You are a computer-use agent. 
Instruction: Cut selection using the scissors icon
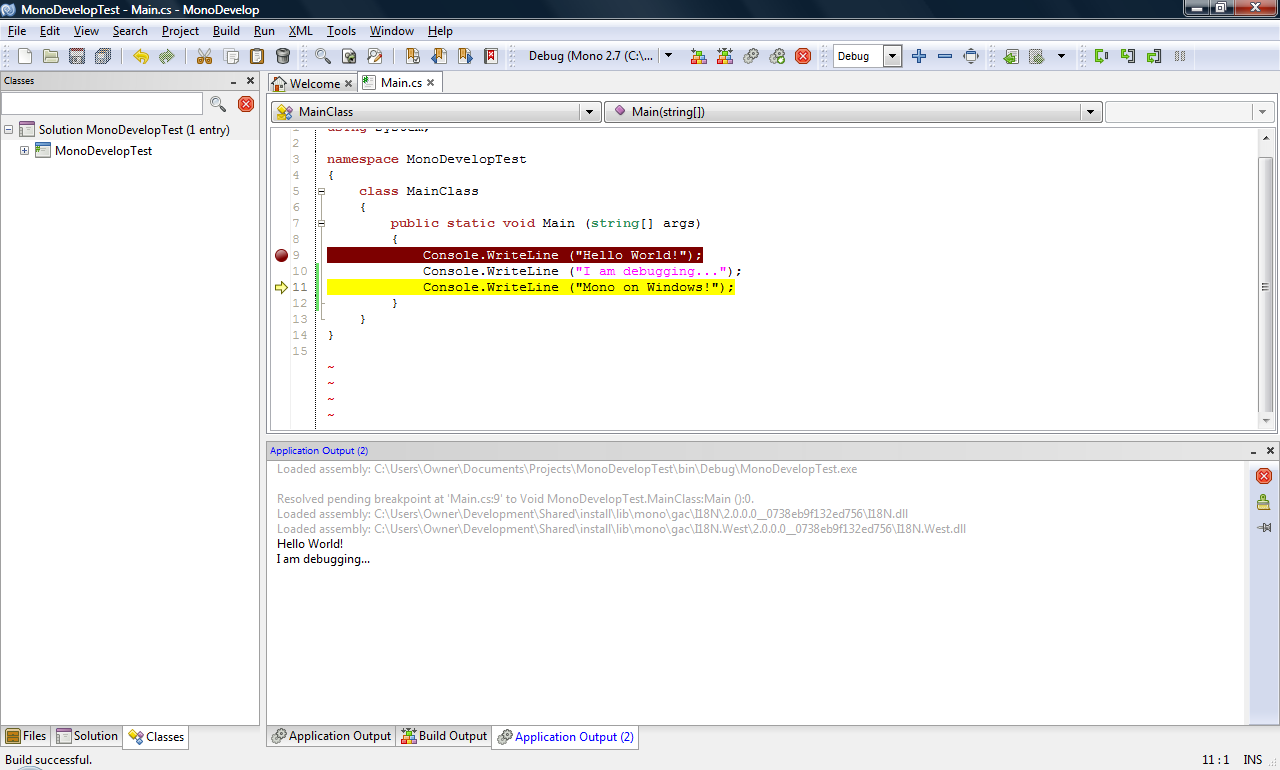204,56
